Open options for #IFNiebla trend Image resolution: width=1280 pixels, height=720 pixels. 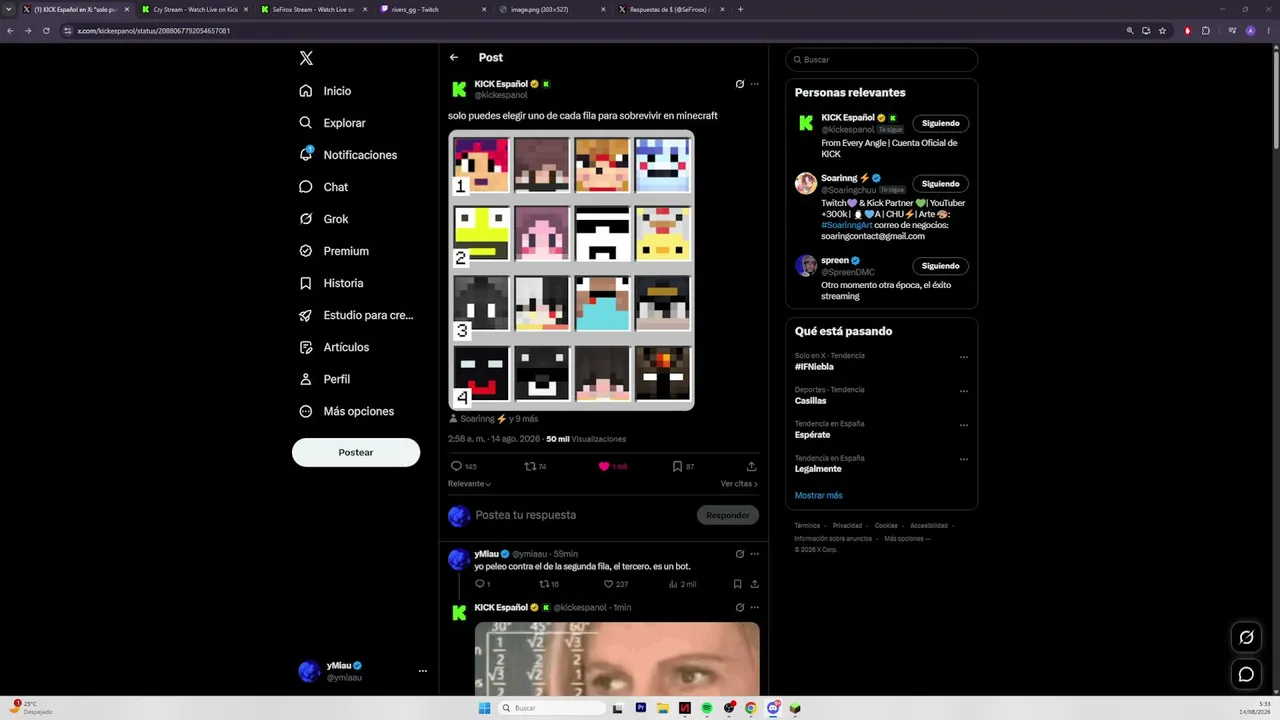(964, 357)
